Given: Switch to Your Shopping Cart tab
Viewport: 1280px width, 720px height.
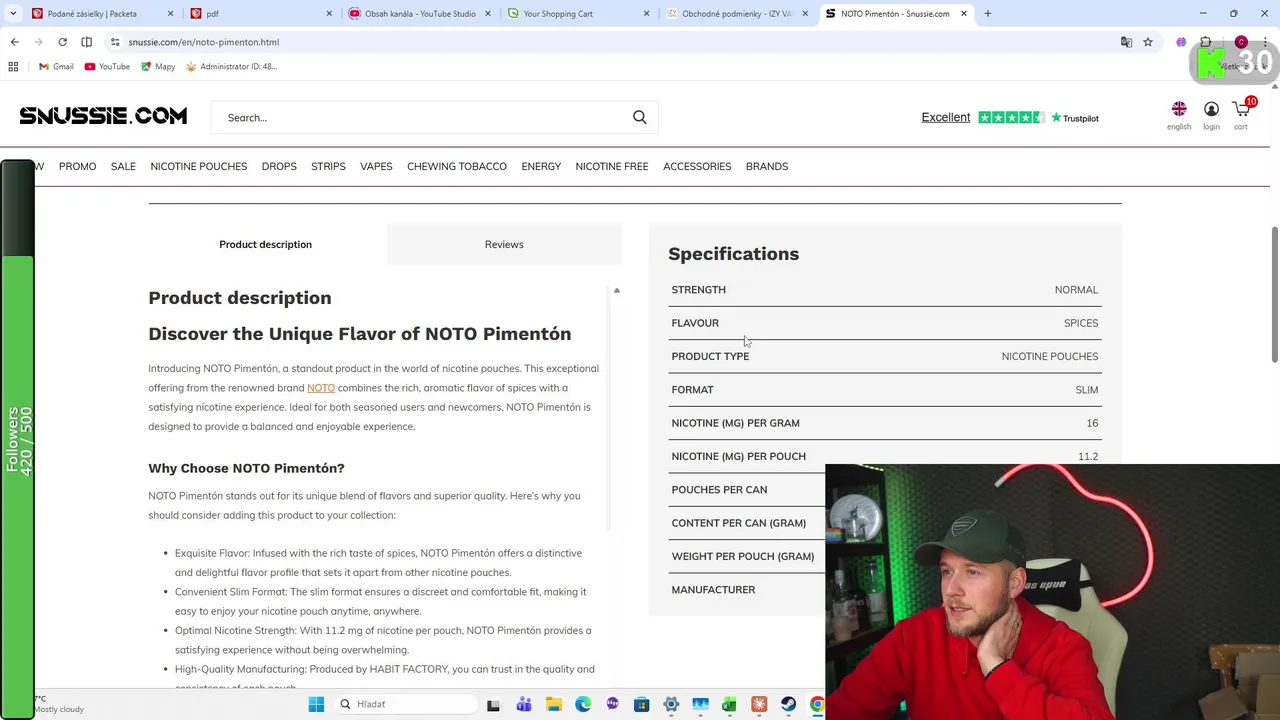Looking at the screenshot, I should [578, 14].
